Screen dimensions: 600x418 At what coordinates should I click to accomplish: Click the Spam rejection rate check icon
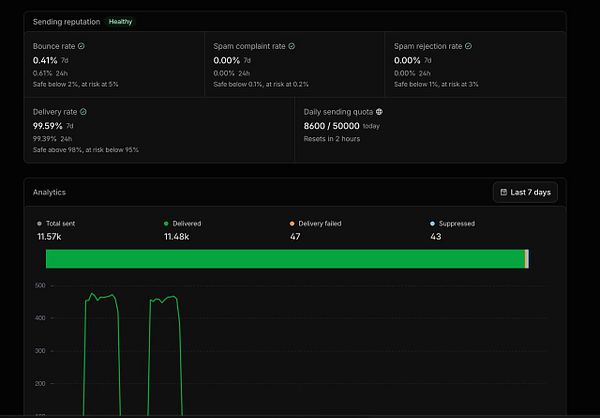click(x=468, y=46)
